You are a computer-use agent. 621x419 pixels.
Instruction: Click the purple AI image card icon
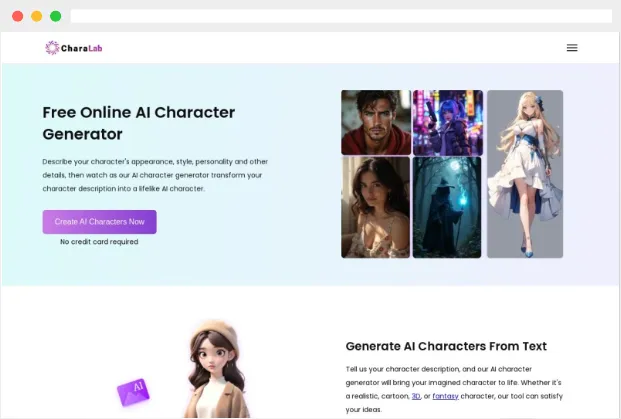133,392
